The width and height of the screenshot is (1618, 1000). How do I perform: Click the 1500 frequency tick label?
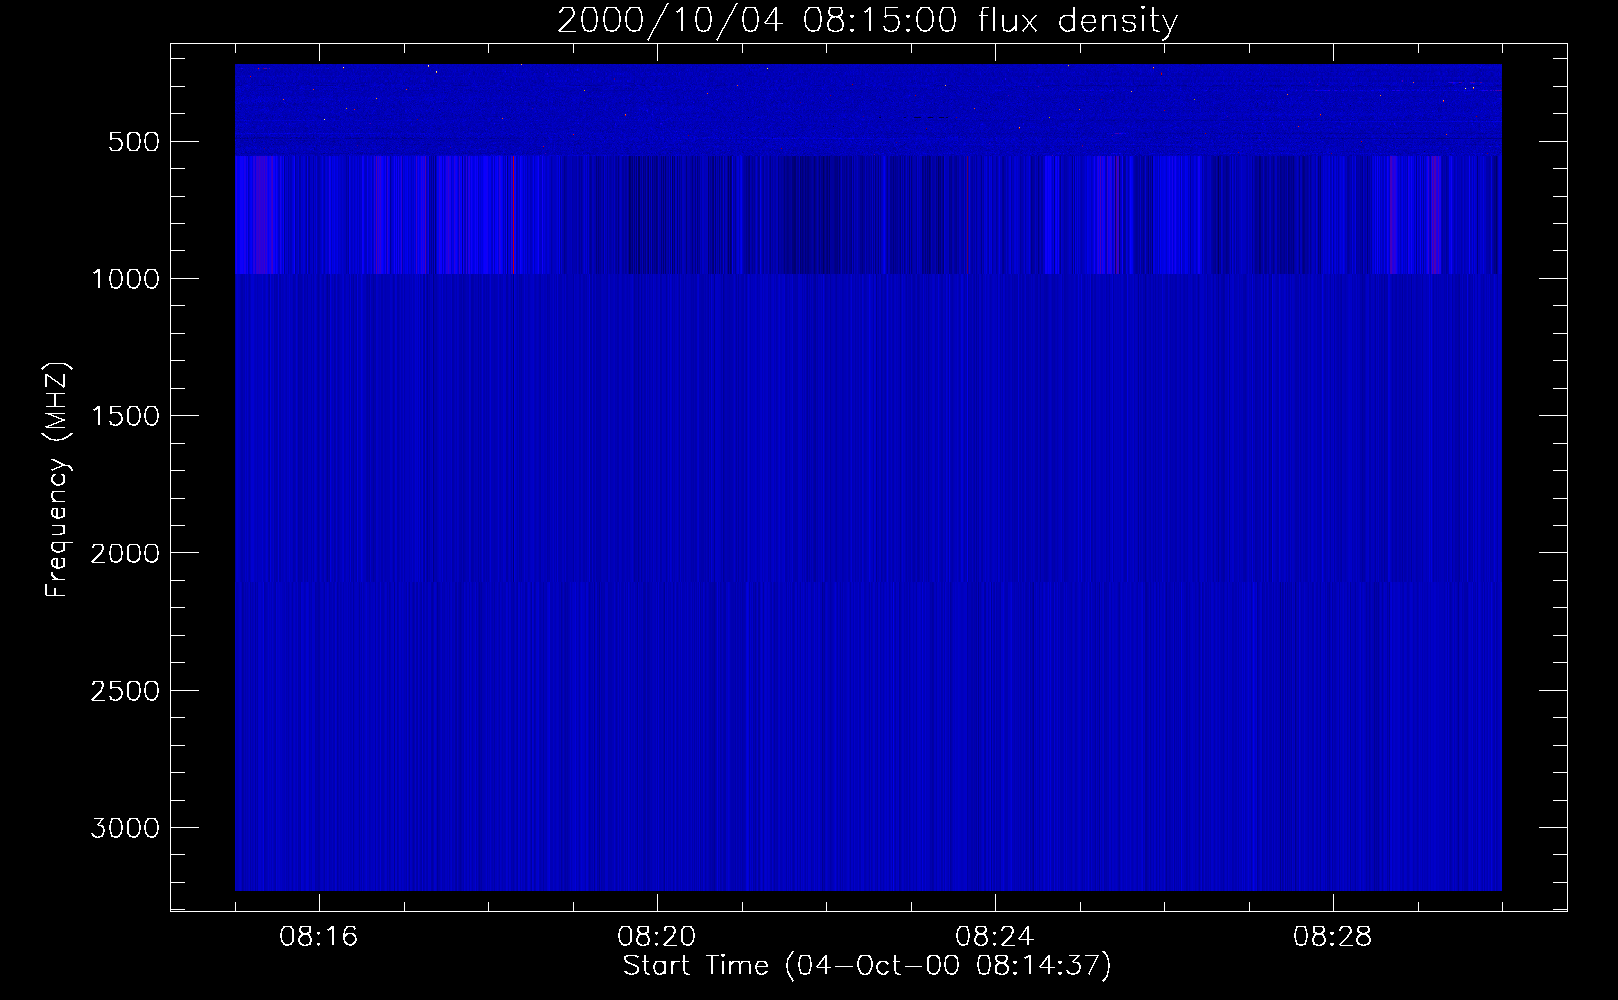pos(125,416)
